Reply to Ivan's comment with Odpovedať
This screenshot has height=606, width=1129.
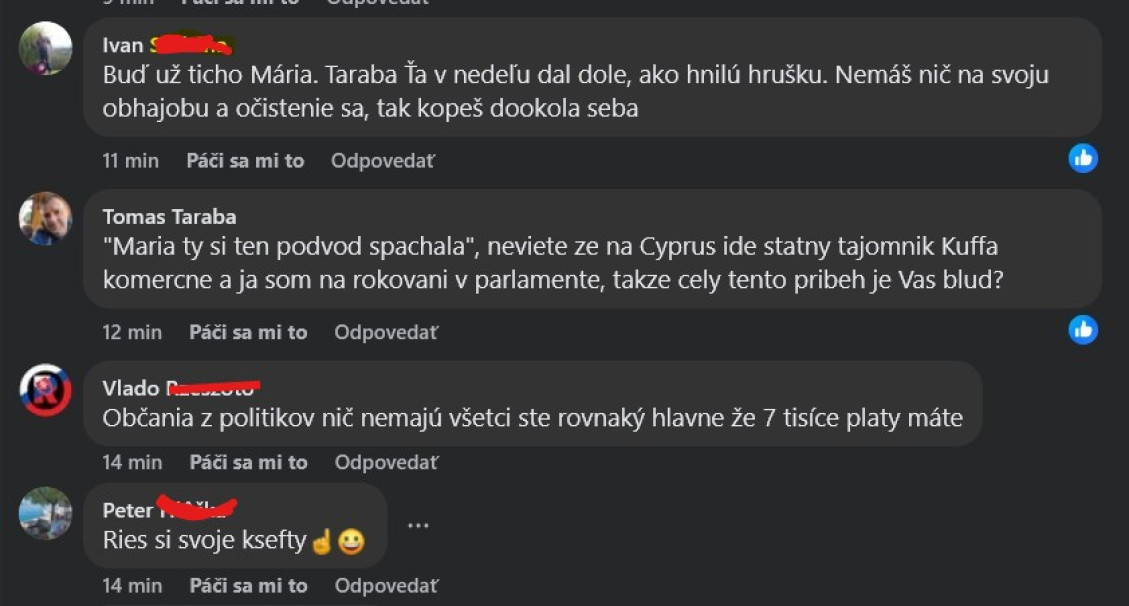[x=383, y=160]
